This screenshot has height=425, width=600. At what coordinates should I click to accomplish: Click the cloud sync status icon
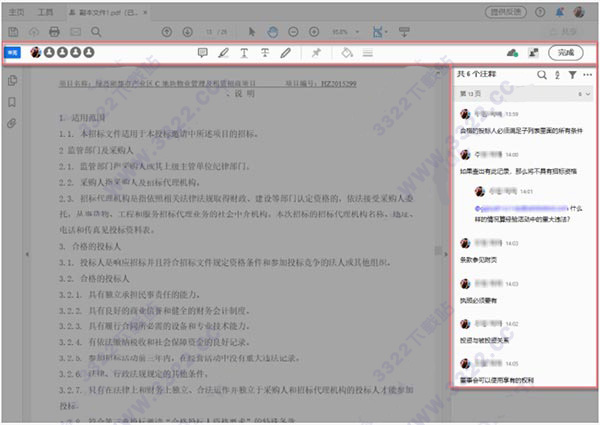click(x=512, y=53)
